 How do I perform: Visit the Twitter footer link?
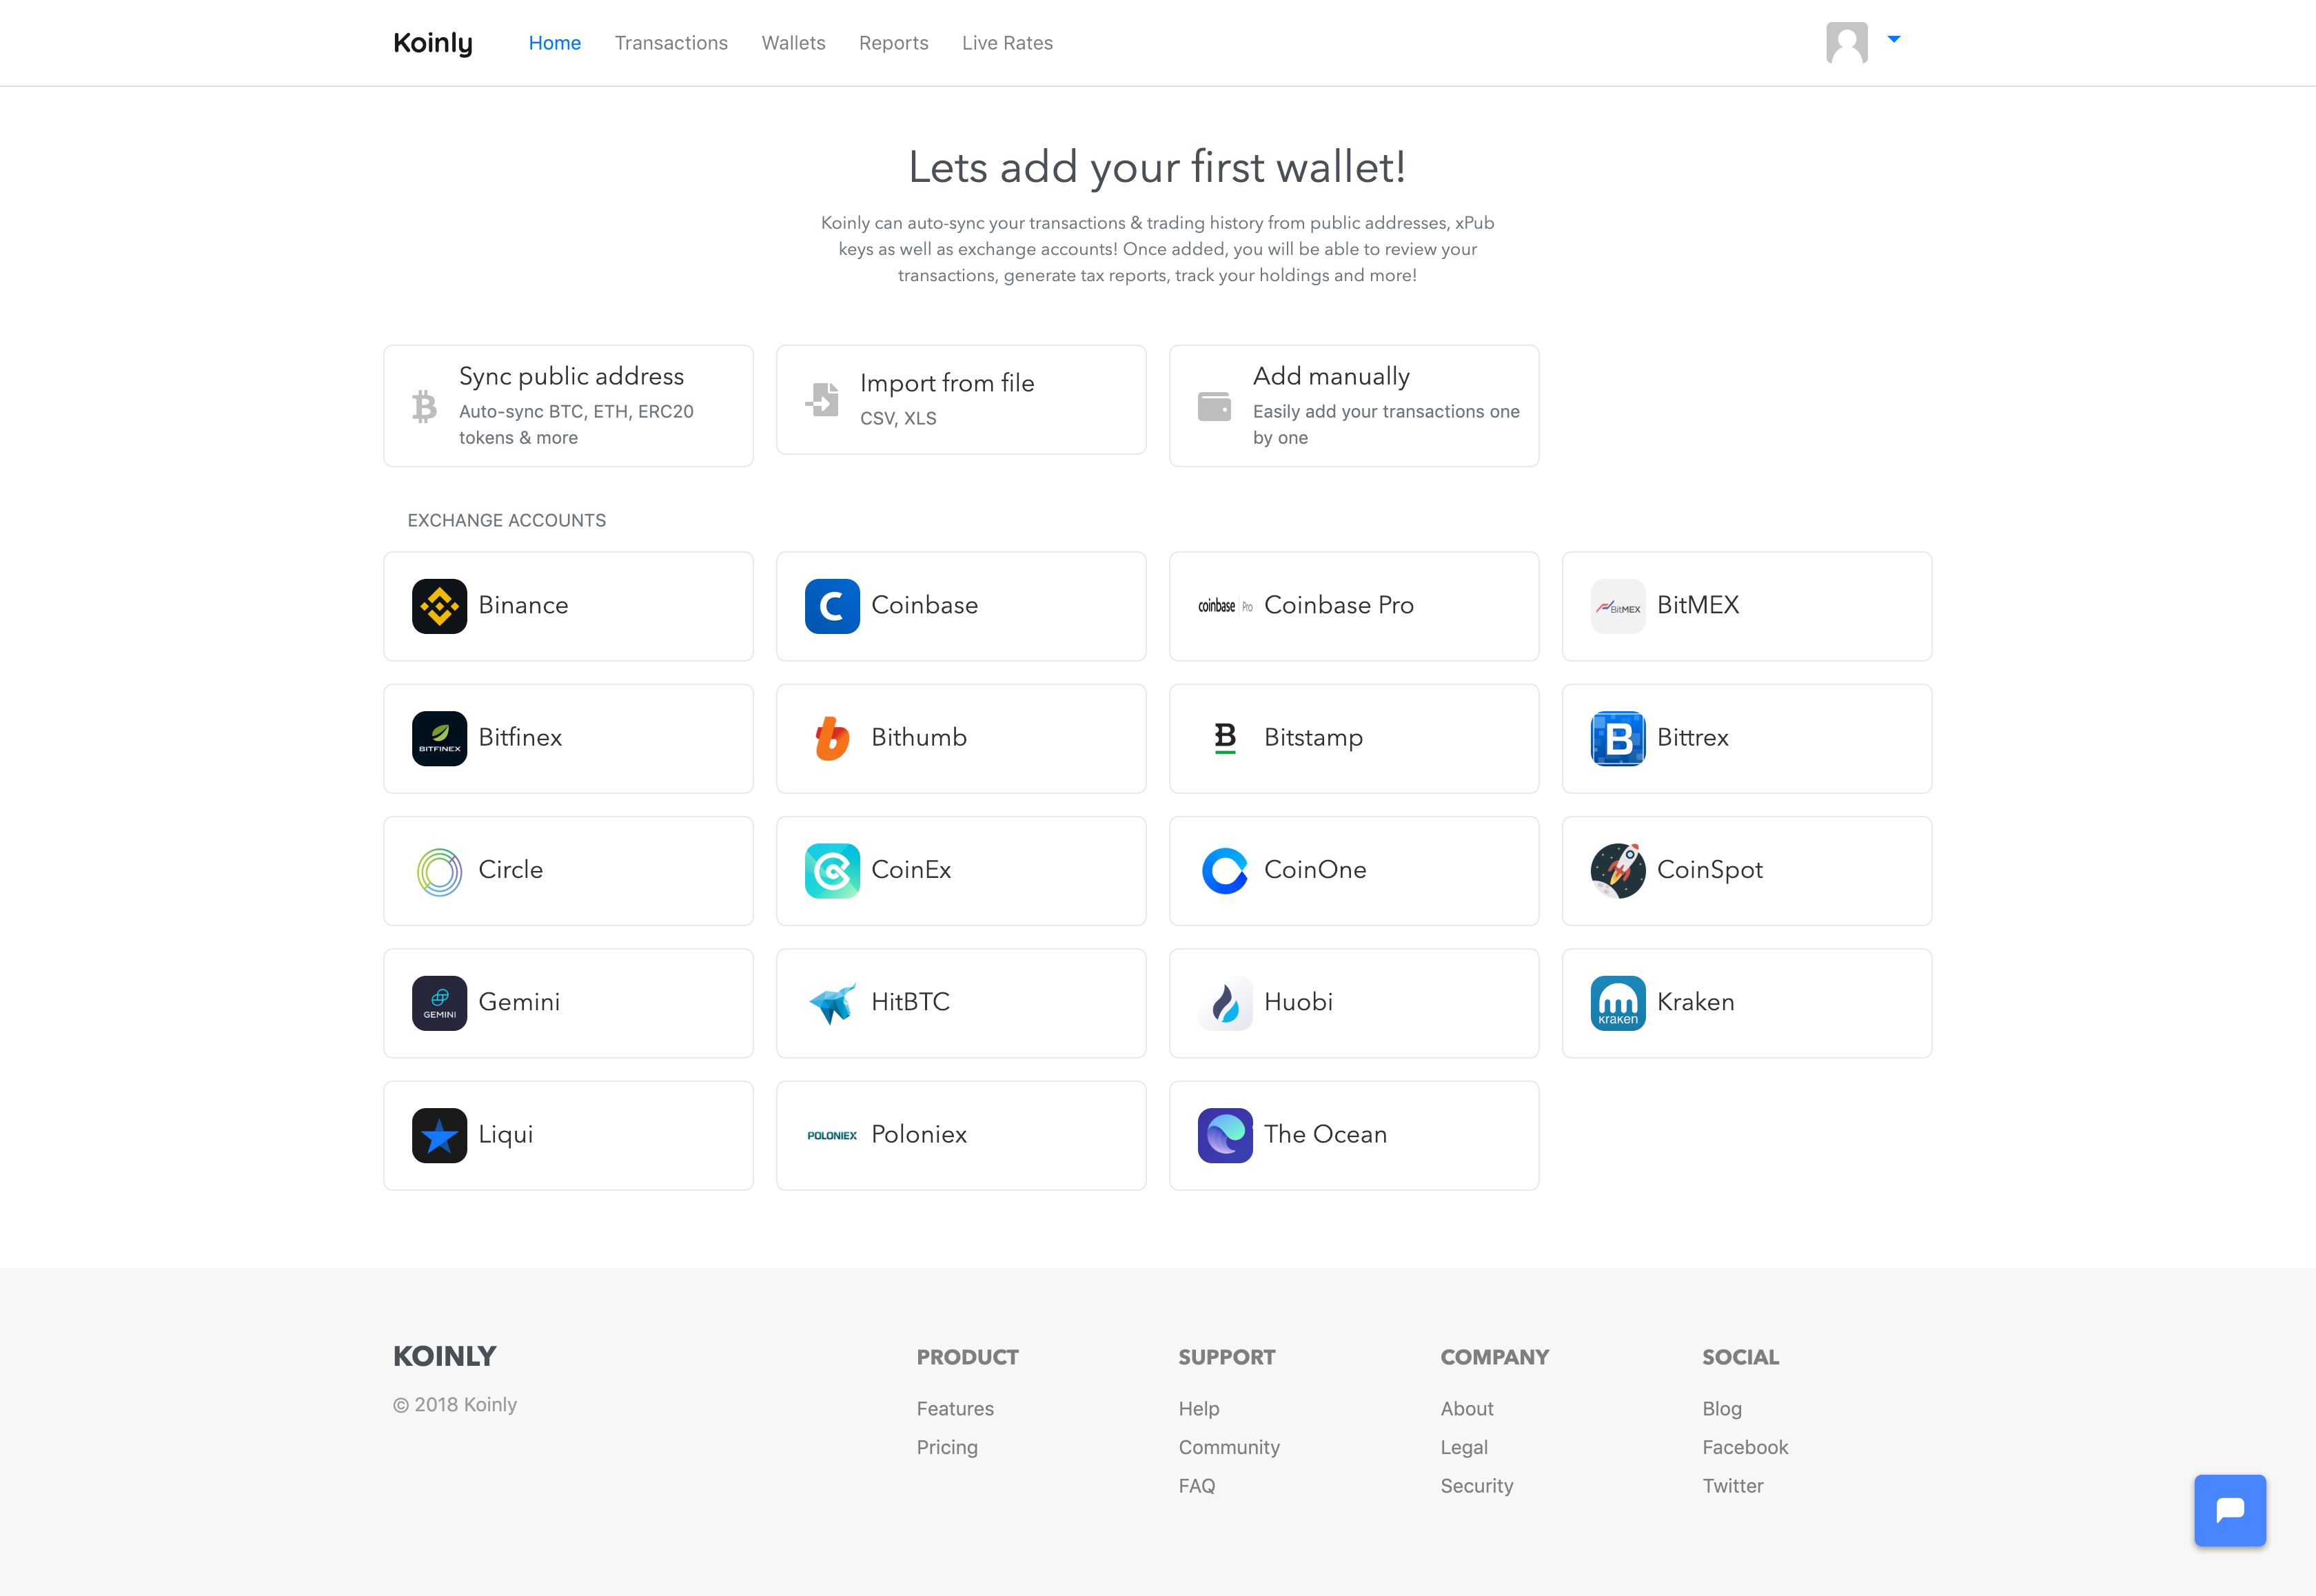pos(1733,1486)
